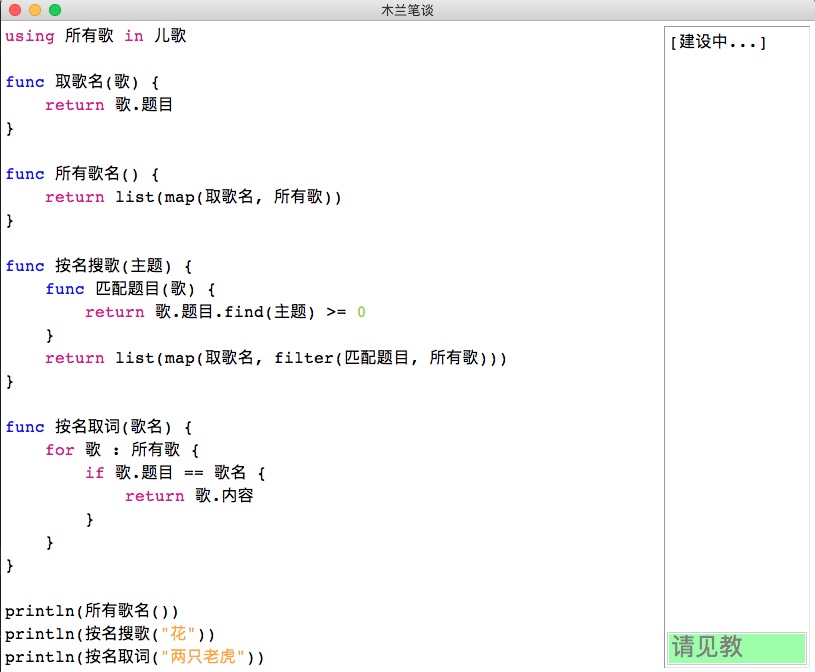The height and width of the screenshot is (672, 815).
Task: Click the line with 歌.题目.find(主题) >= 0
Action: point(226,312)
